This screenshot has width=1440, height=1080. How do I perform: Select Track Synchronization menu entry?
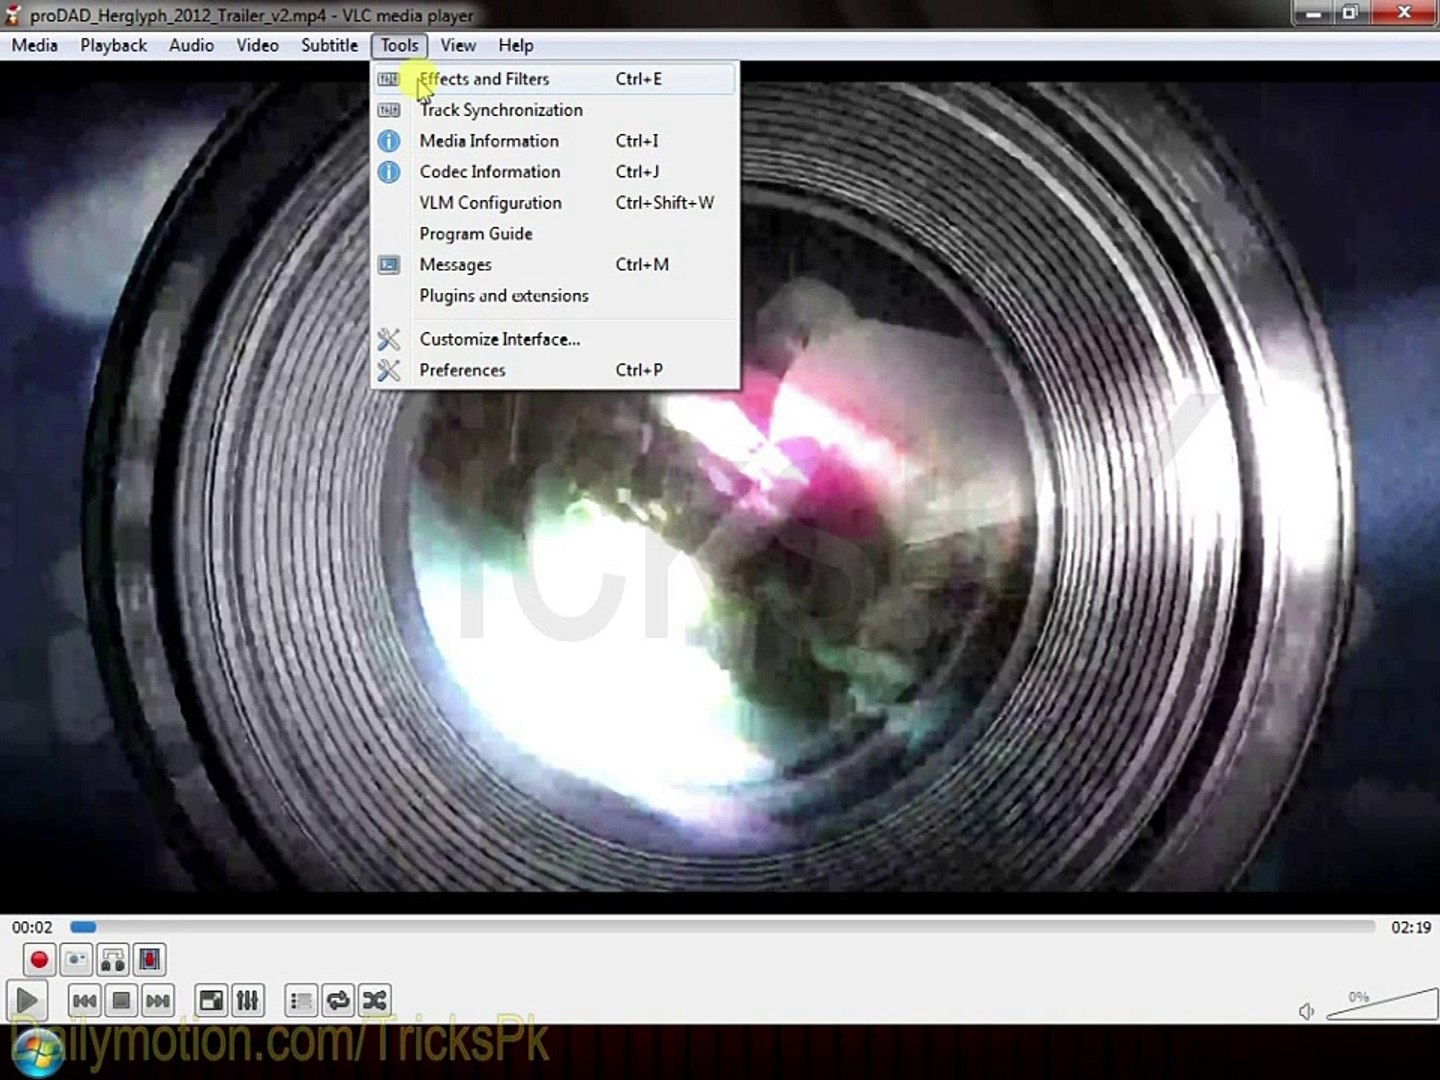pyautogui.click(x=555, y=110)
